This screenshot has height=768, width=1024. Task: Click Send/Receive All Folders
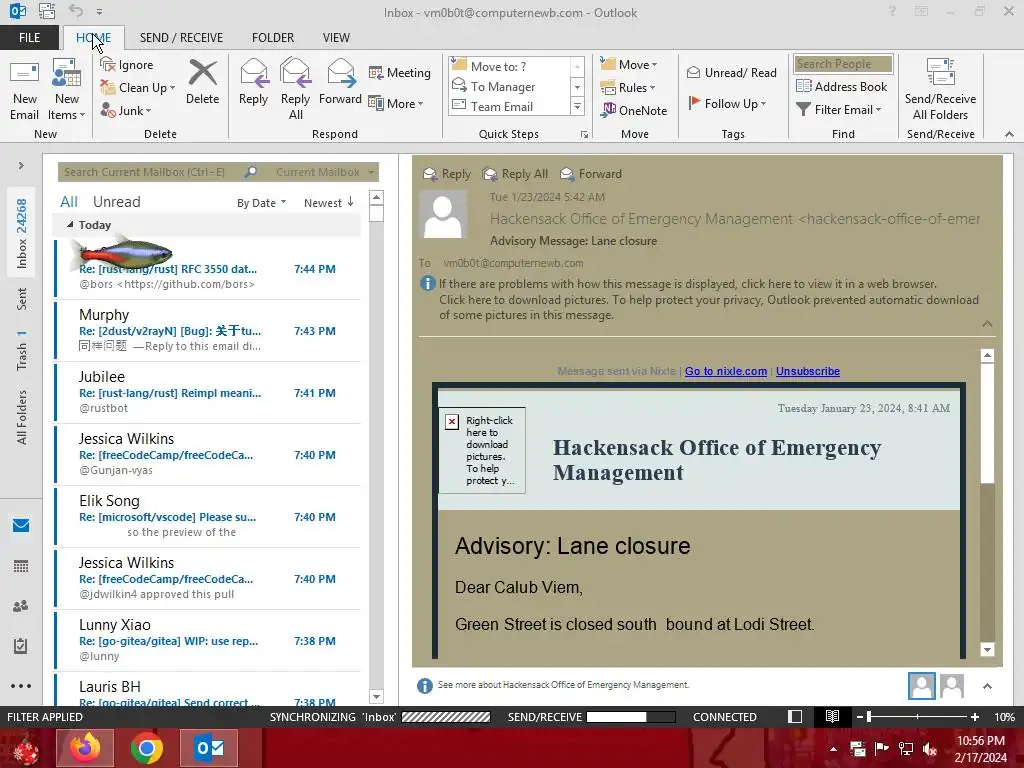[x=940, y=90]
